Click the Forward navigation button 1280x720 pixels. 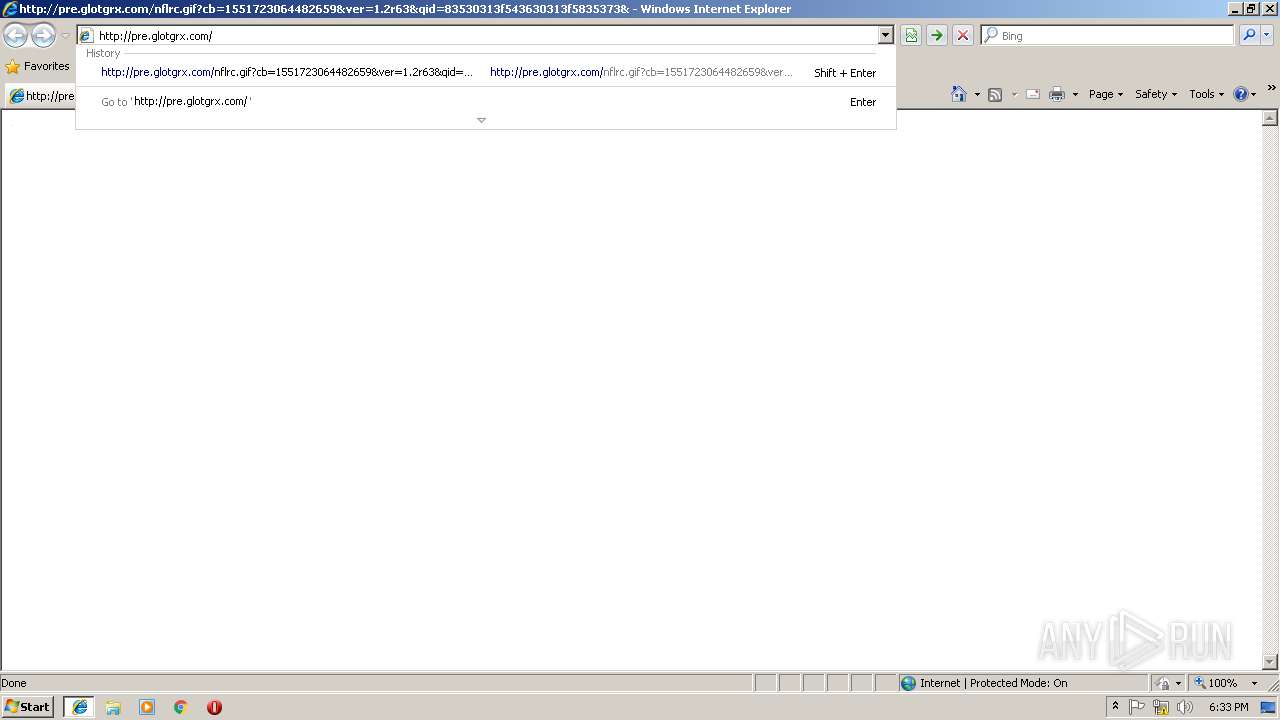coord(43,36)
